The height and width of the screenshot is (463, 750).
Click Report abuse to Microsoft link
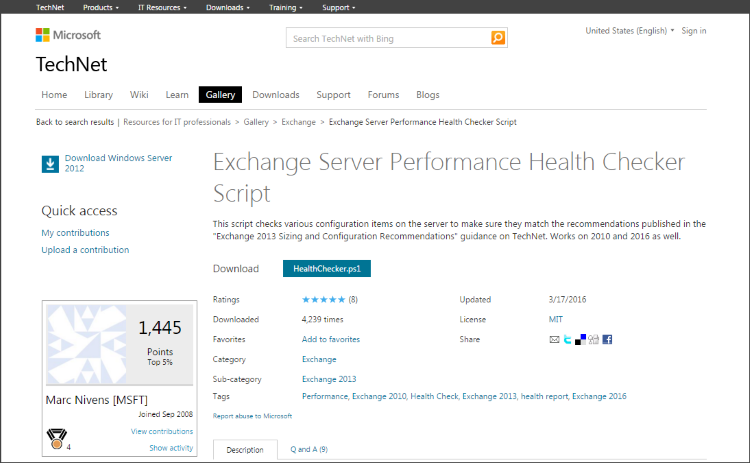253,416
